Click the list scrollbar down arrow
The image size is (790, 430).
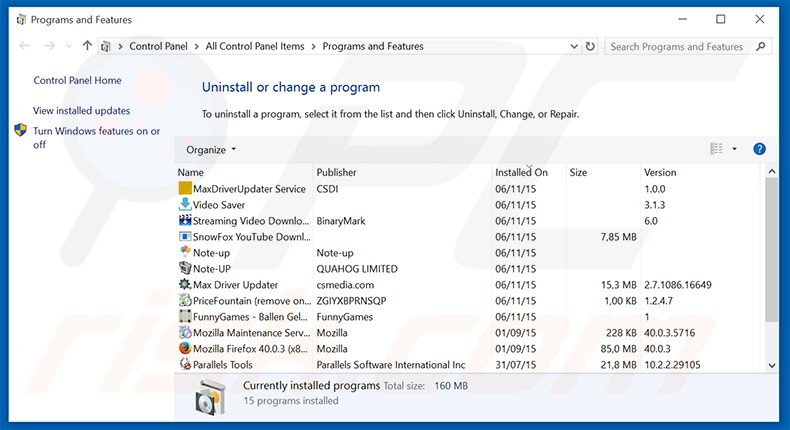pyautogui.click(x=771, y=365)
